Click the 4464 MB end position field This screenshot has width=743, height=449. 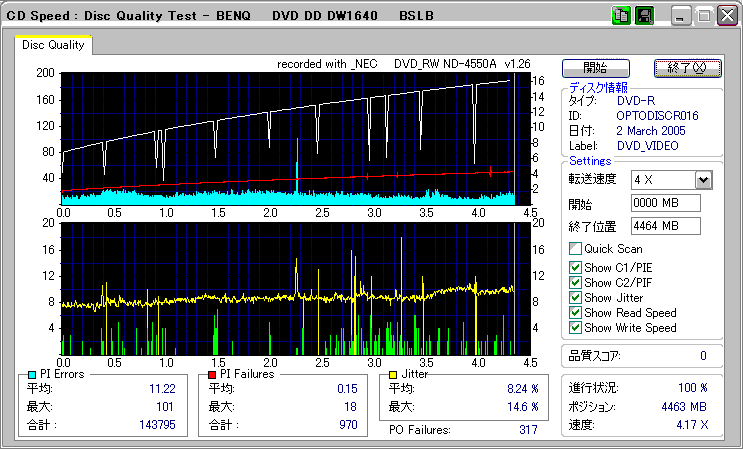[x=665, y=226]
